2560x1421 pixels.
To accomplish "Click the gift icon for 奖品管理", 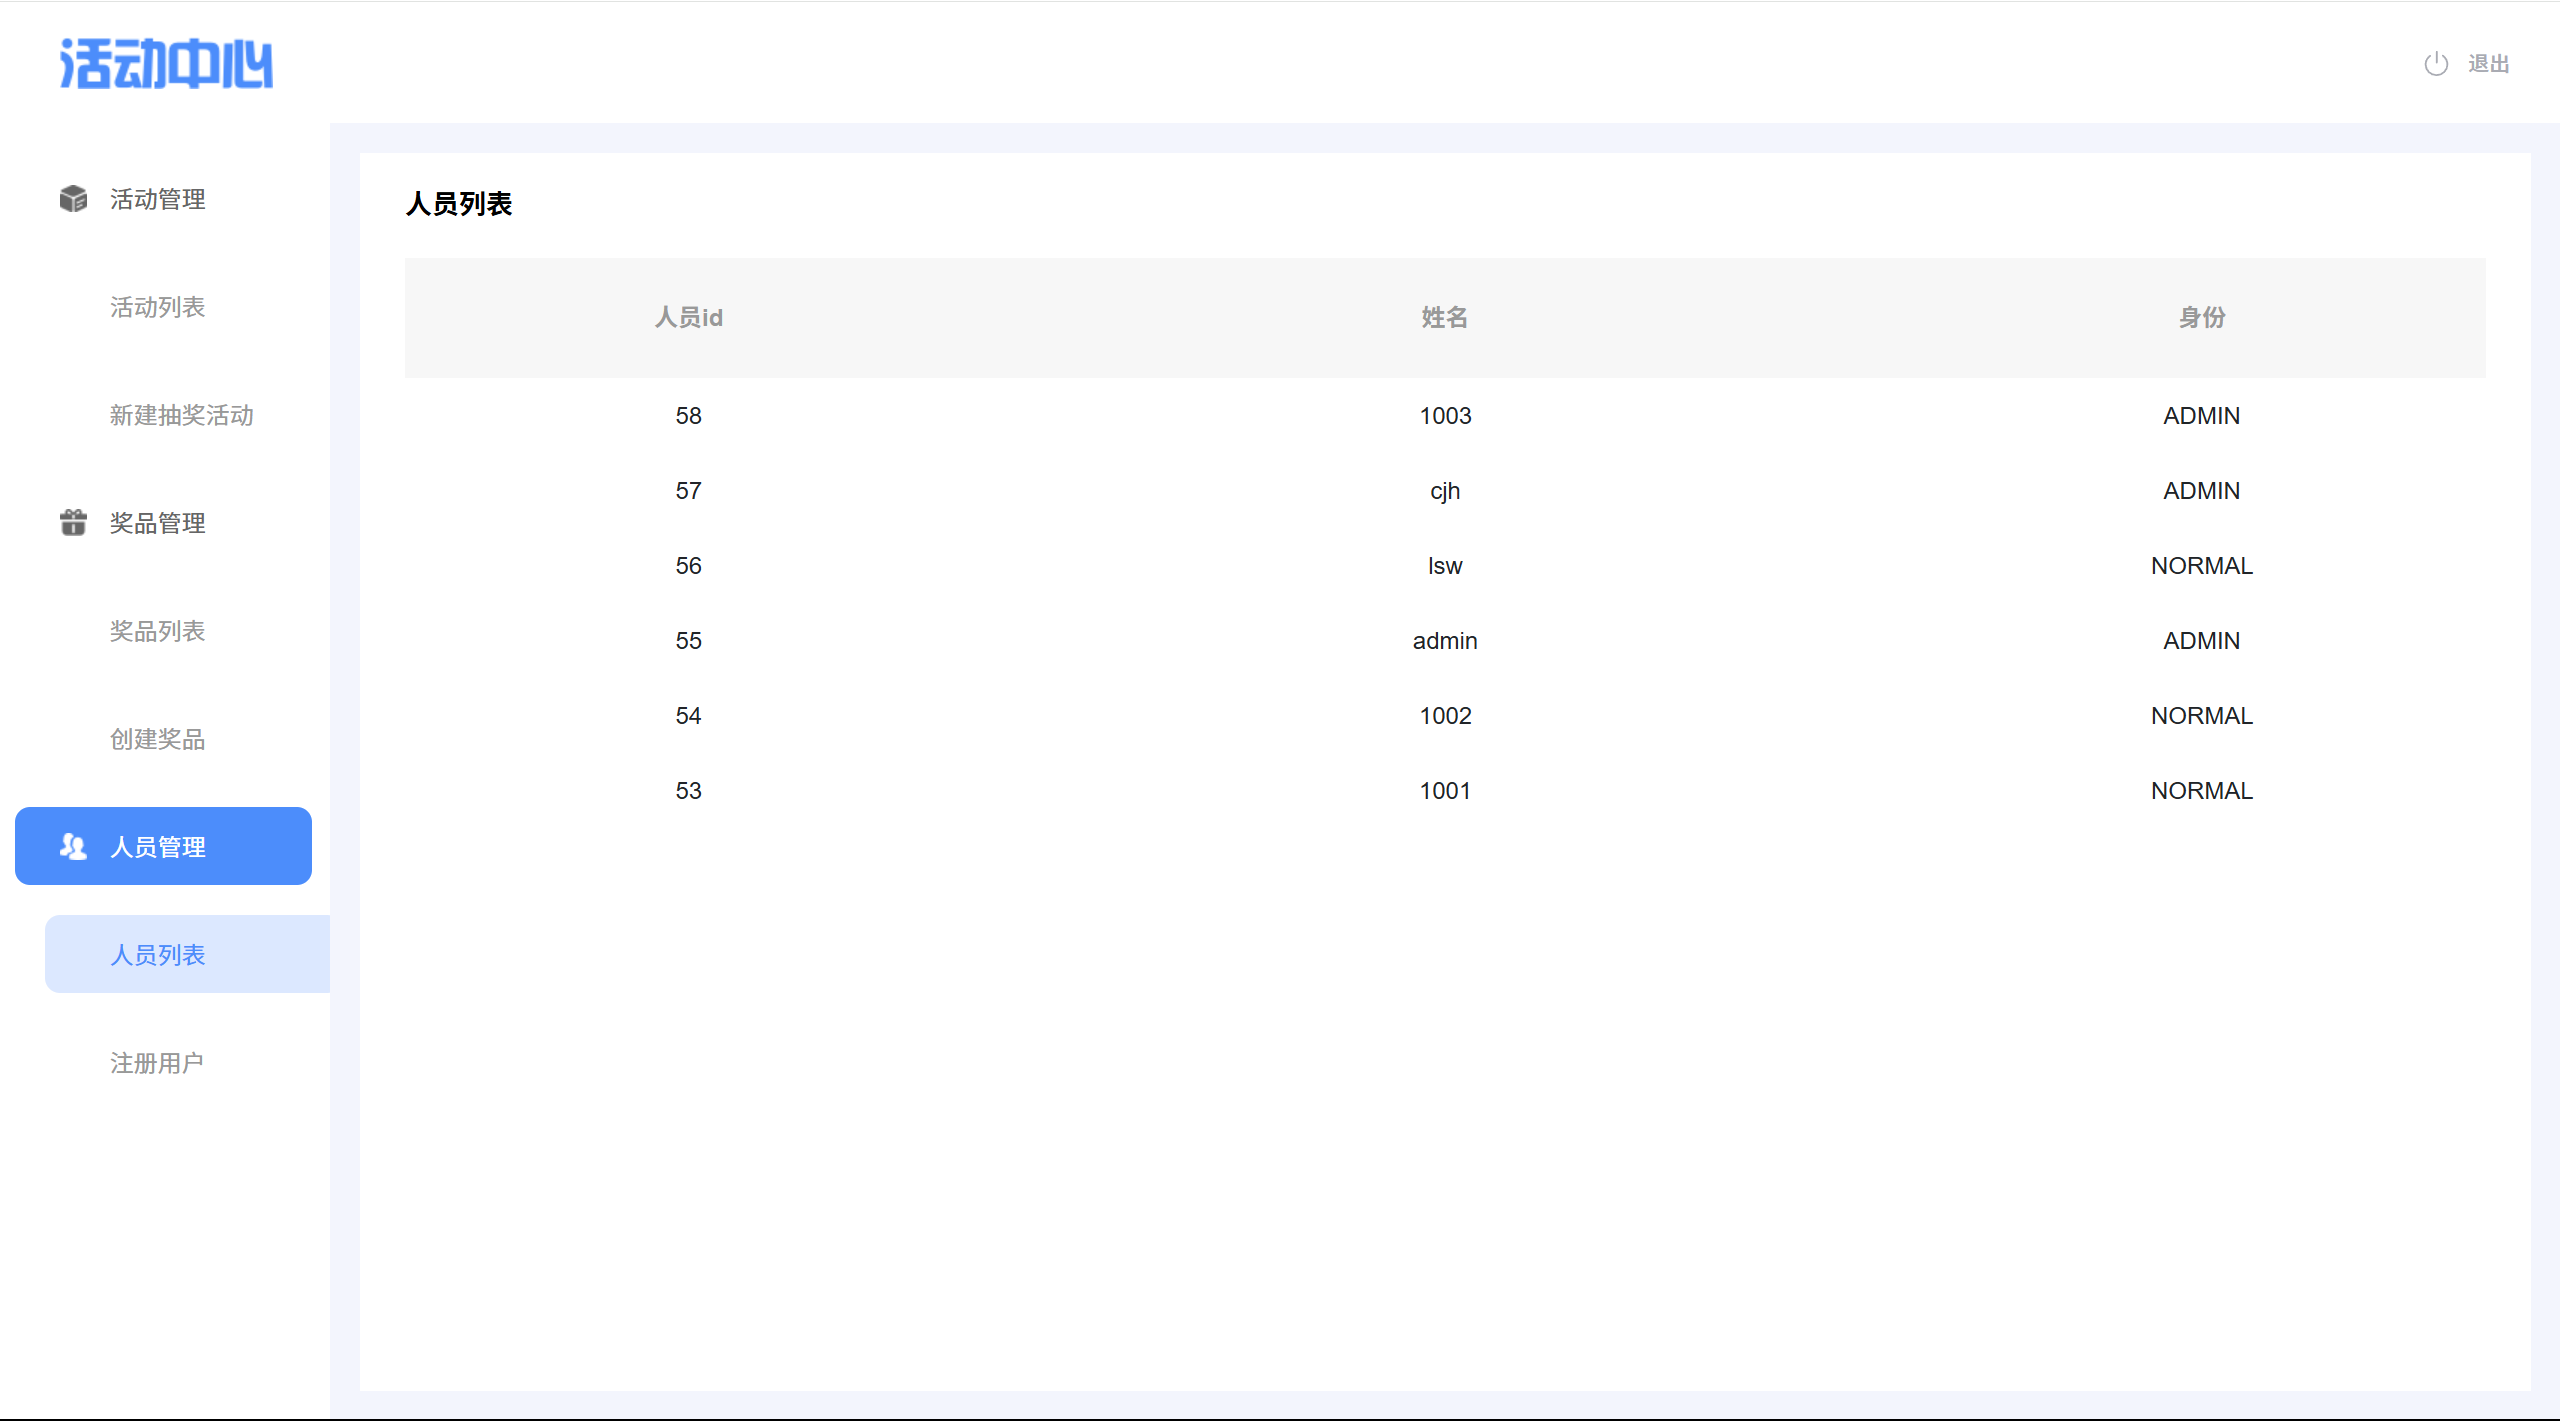I will pos(73,522).
